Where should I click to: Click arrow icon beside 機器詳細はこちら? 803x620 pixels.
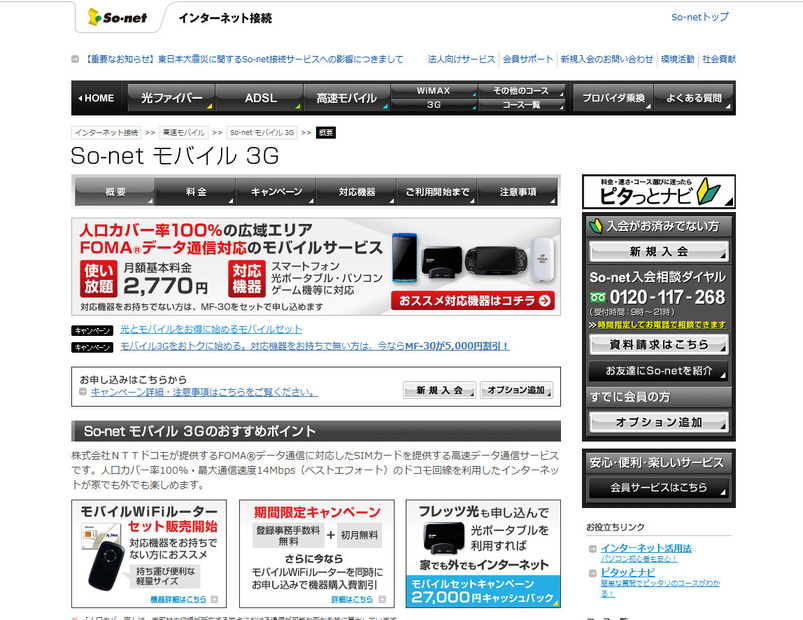pos(214,599)
